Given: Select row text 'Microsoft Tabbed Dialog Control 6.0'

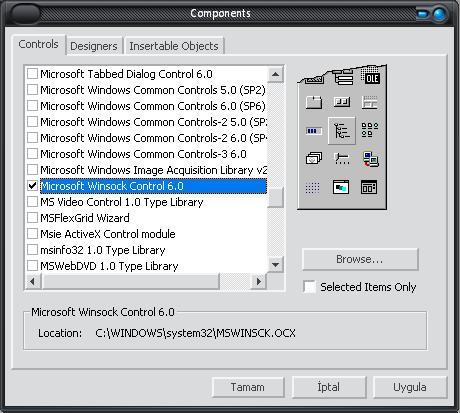Looking at the screenshot, I should pos(126,74).
